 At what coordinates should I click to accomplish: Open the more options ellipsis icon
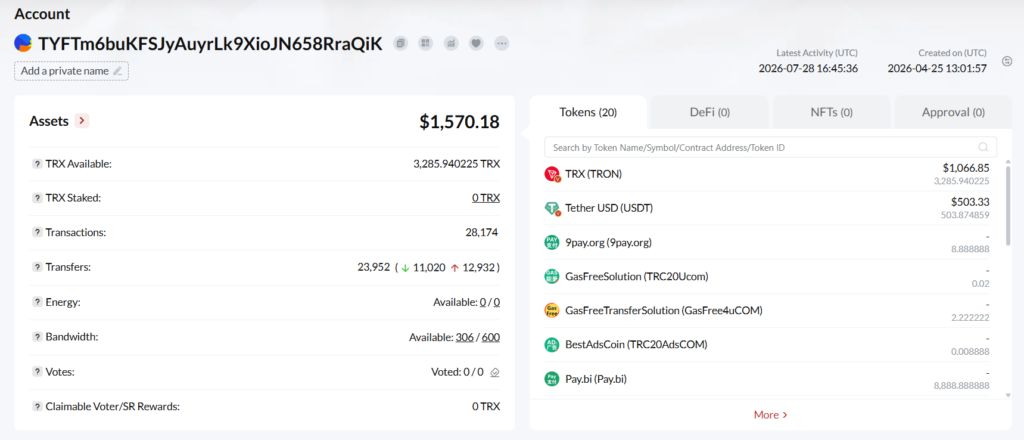[x=502, y=43]
